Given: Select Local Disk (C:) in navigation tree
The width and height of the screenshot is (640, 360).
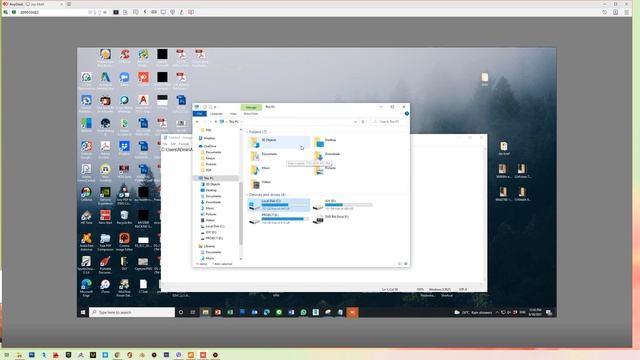Looking at the screenshot, I should 212,226.
